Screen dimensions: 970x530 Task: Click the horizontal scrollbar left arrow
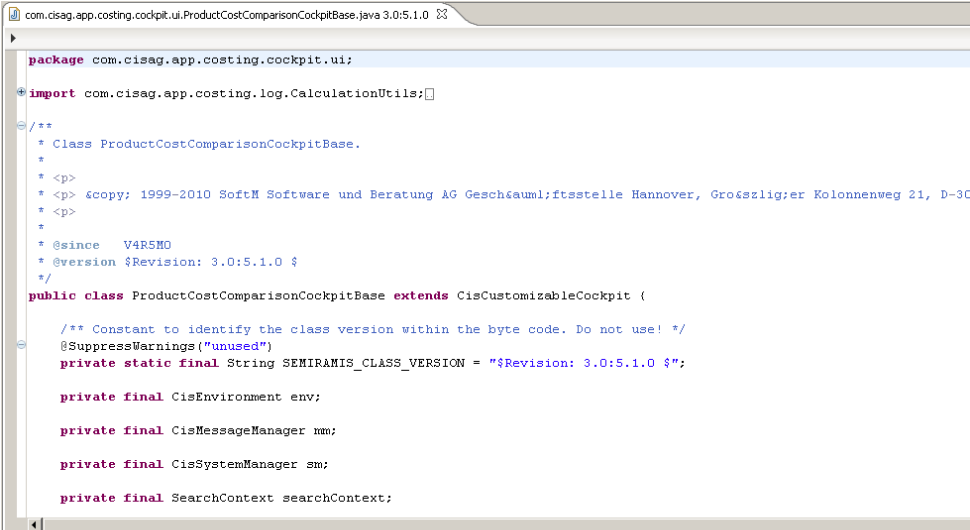[36, 523]
